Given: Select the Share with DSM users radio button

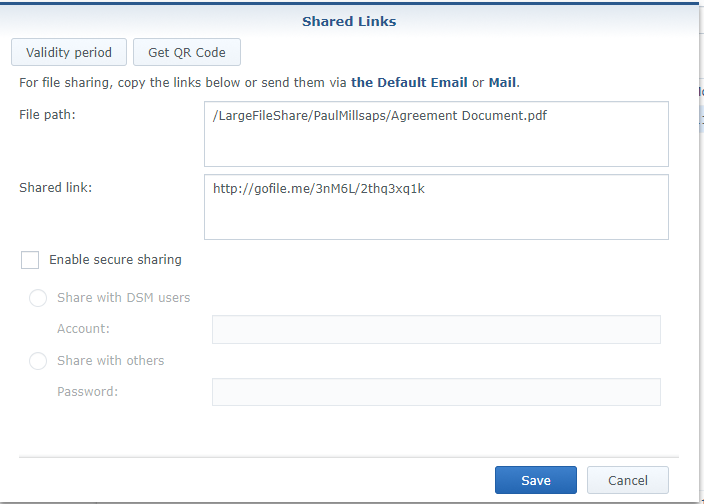Looking at the screenshot, I should [38, 298].
